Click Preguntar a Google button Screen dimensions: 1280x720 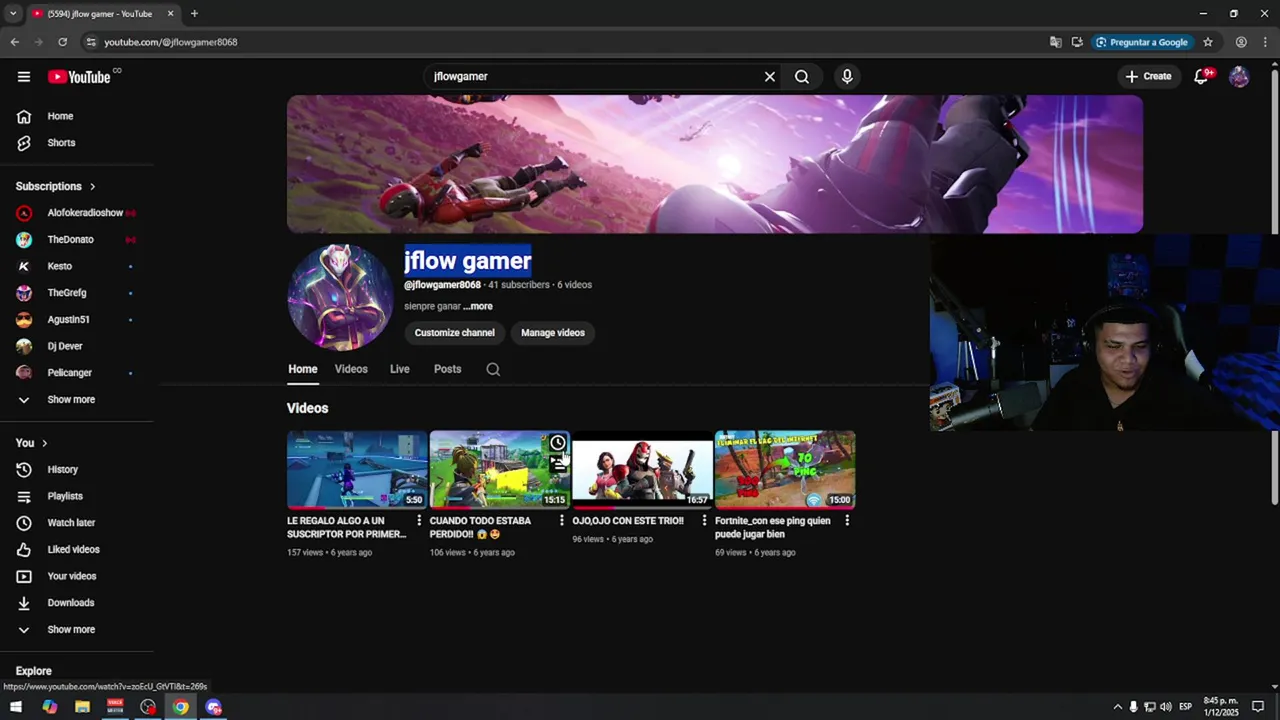pyautogui.click(x=1142, y=42)
